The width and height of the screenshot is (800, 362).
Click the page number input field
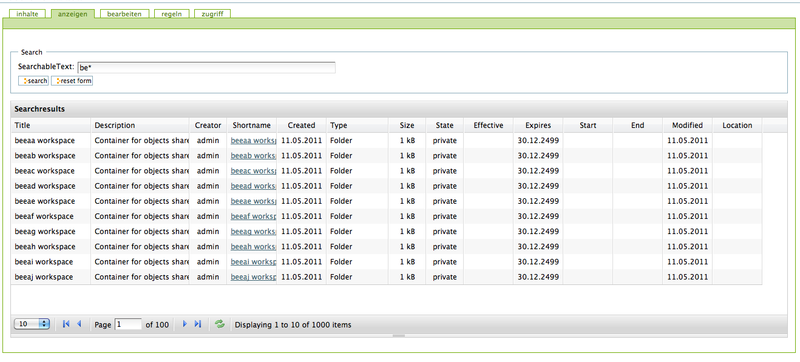[x=128, y=324]
